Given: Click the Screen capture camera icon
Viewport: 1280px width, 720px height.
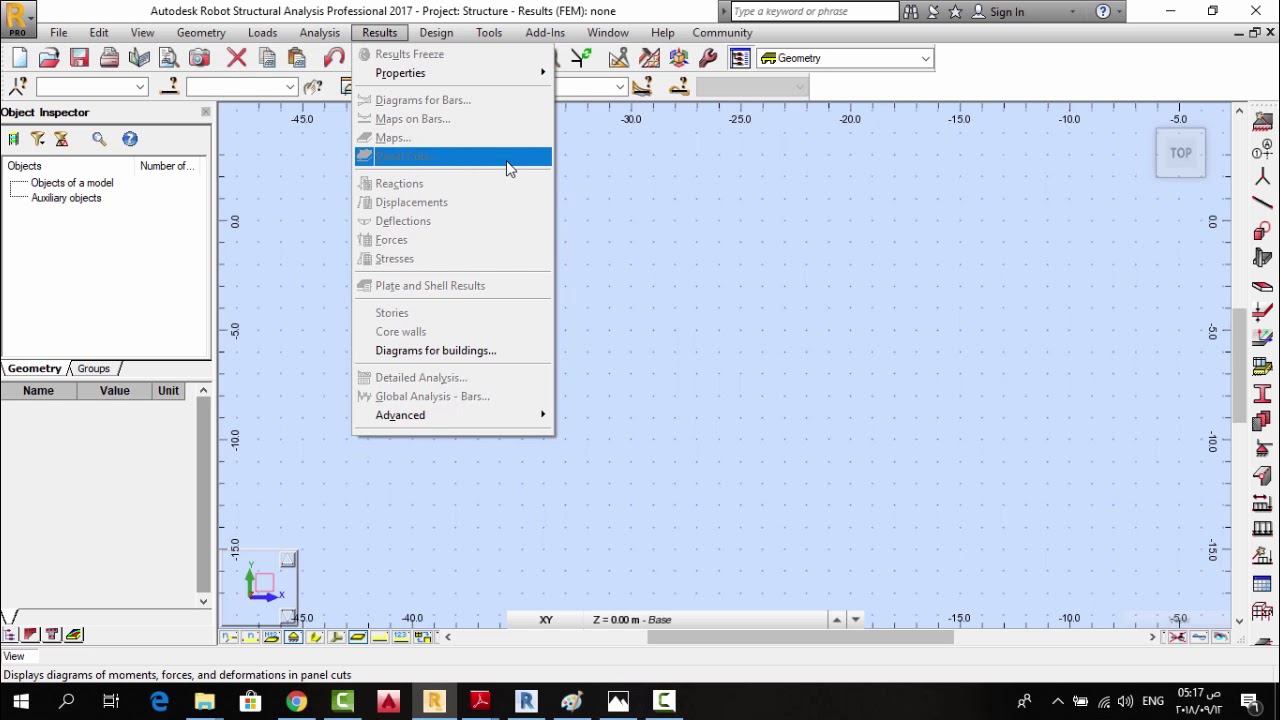Looking at the screenshot, I should click(199, 58).
